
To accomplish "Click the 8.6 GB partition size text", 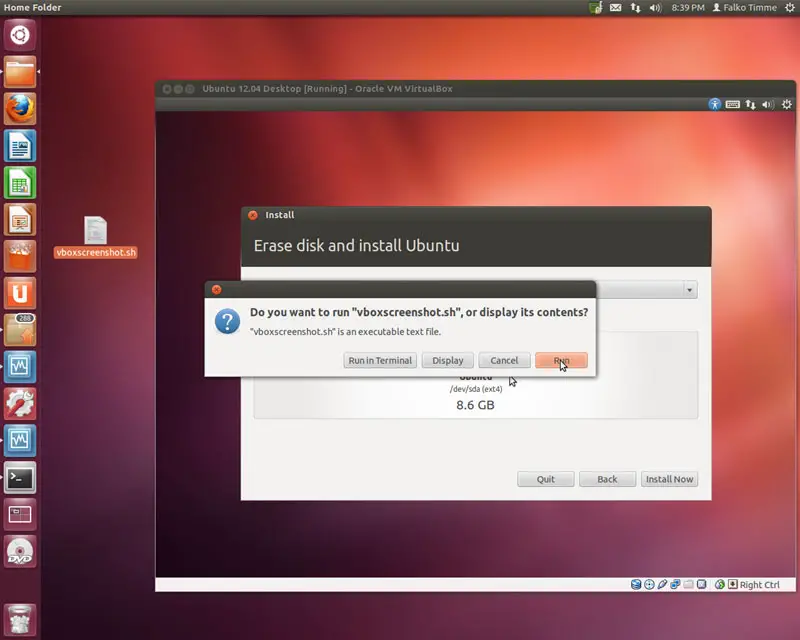I will coord(475,405).
